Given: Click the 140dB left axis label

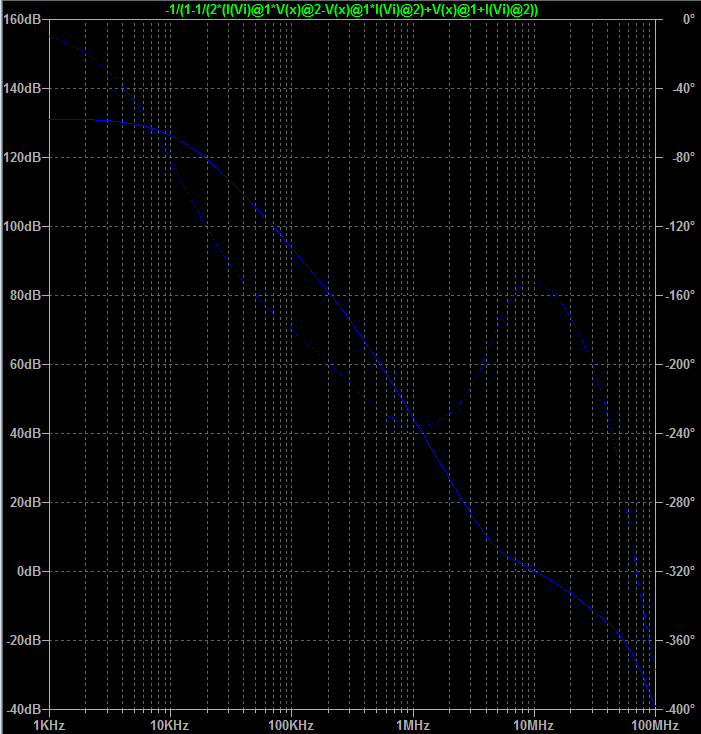Looking at the screenshot, I should [22, 88].
